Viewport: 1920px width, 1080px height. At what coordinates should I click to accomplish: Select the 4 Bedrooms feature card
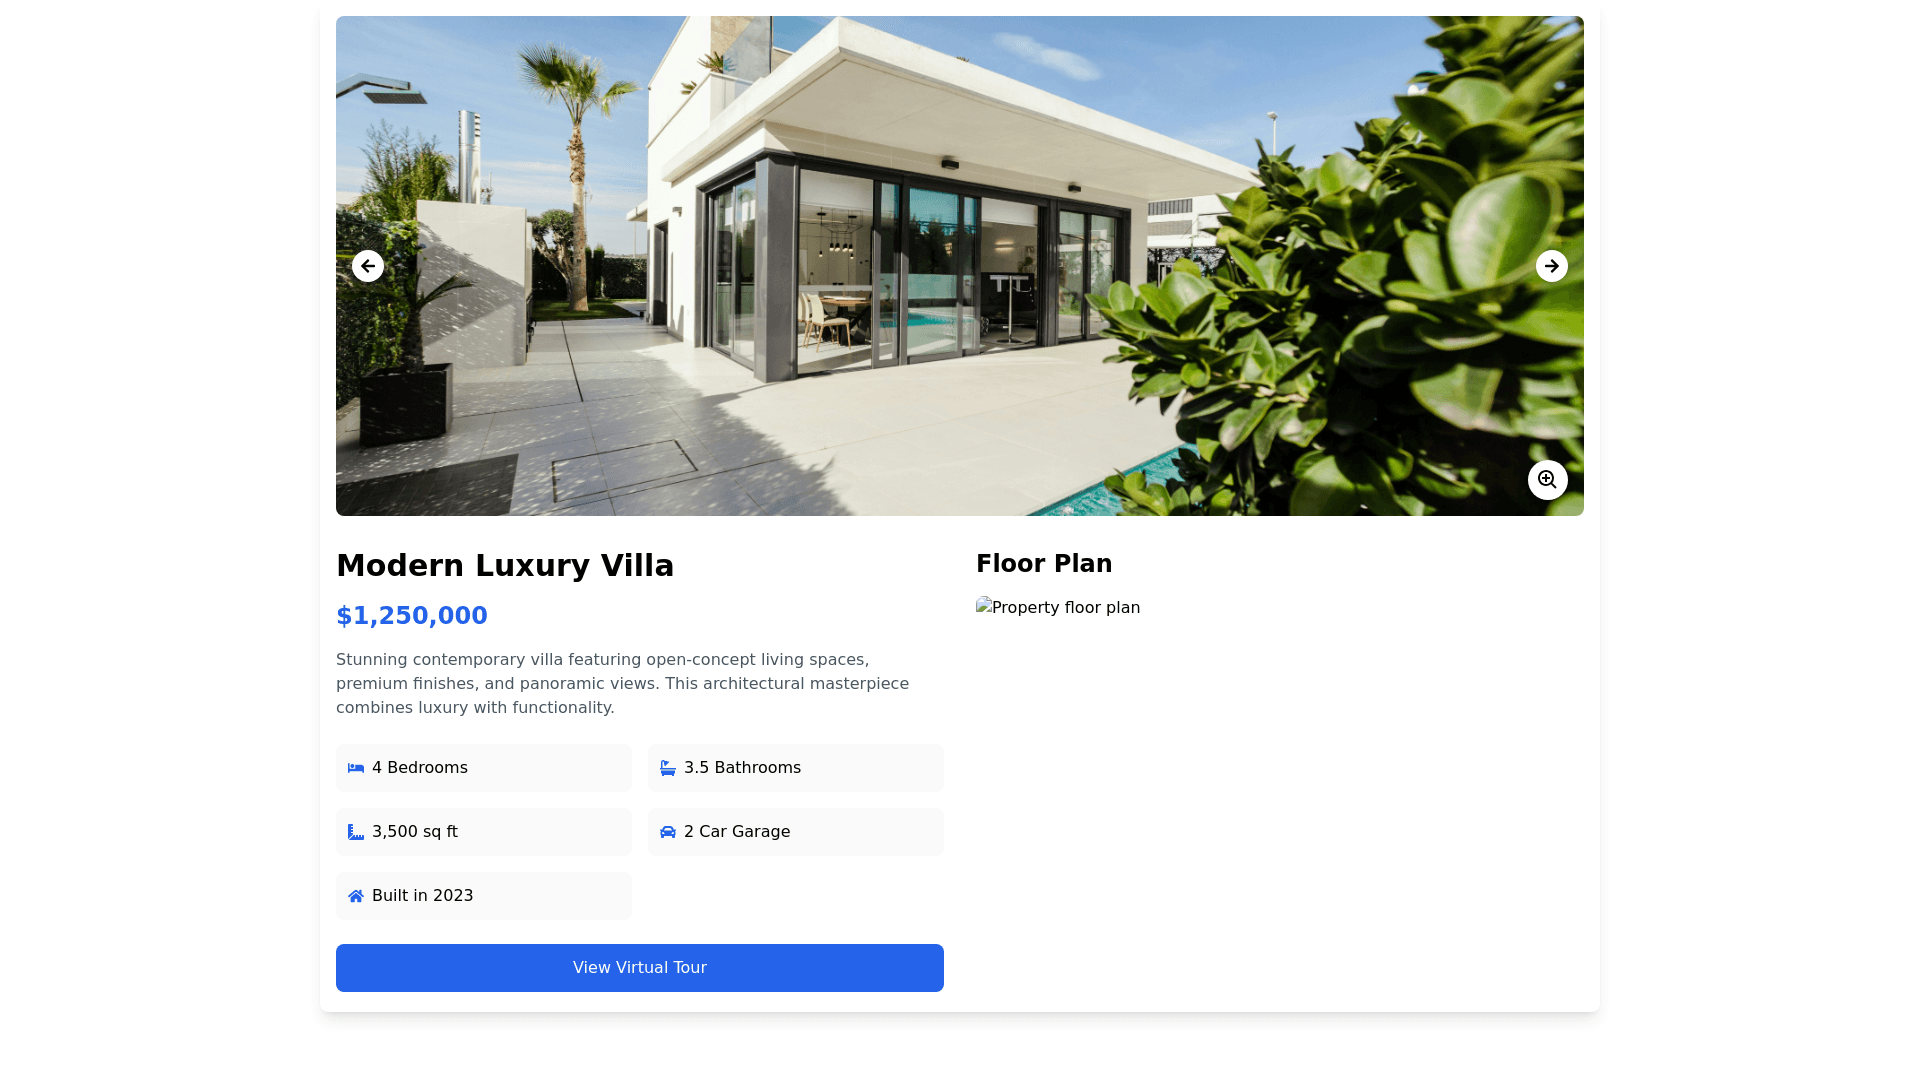coord(484,768)
